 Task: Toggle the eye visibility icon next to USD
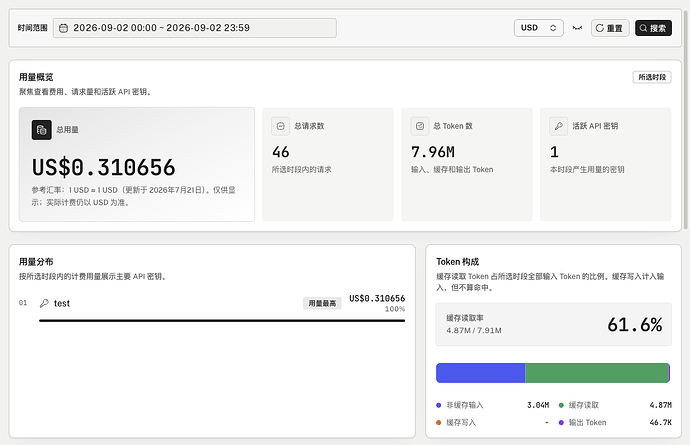point(577,28)
